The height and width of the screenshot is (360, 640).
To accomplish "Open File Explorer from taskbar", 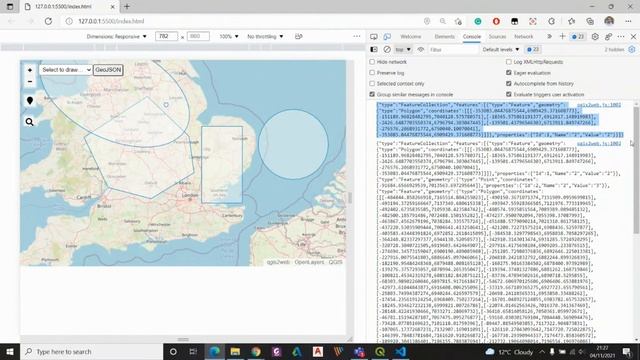I will 235,351.
